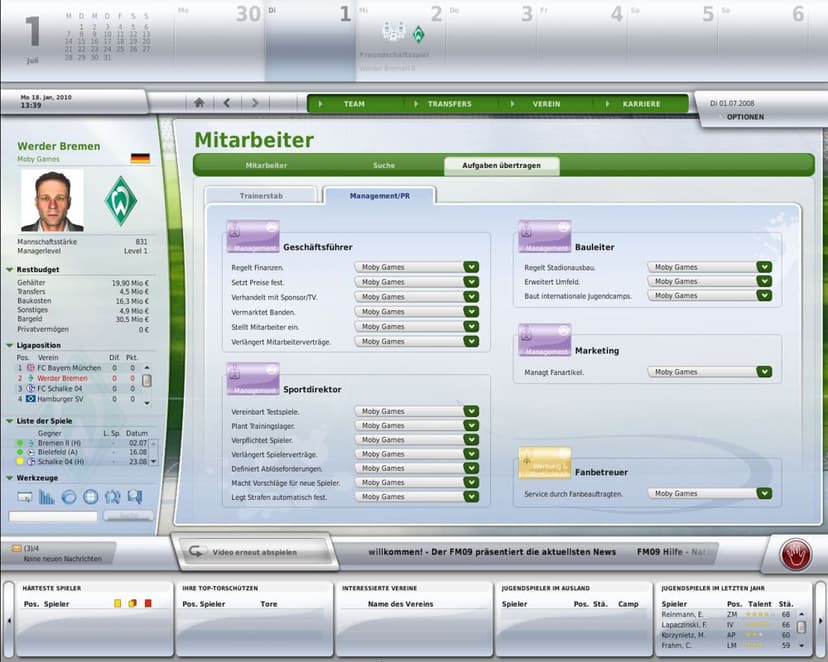Click the manager portrait photo
The image size is (828, 662).
click(x=52, y=201)
